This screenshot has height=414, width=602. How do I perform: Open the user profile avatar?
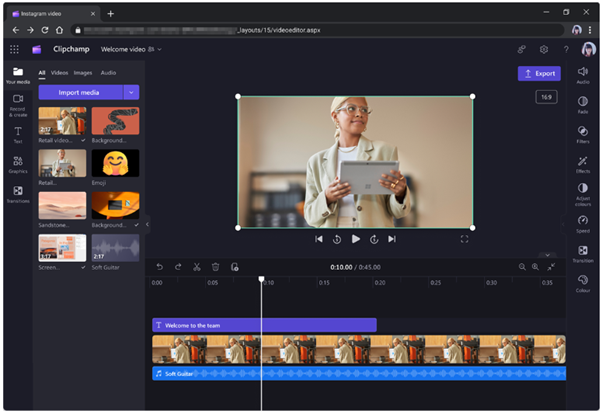coord(589,49)
